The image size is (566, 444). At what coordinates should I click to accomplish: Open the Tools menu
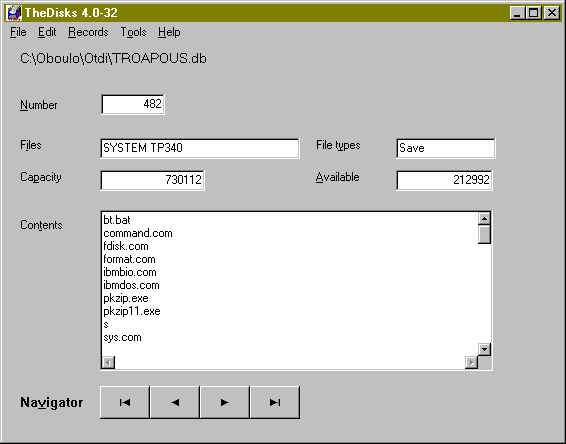tap(133, 32)
